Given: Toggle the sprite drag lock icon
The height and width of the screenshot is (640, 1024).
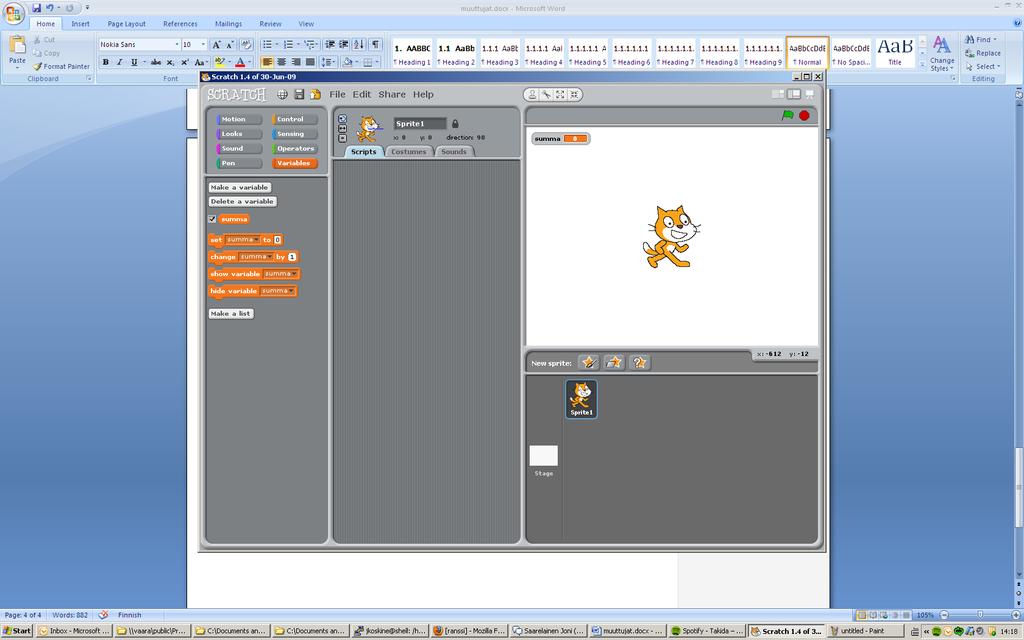Looking at the screenshot, I should (x=455, y=123).
